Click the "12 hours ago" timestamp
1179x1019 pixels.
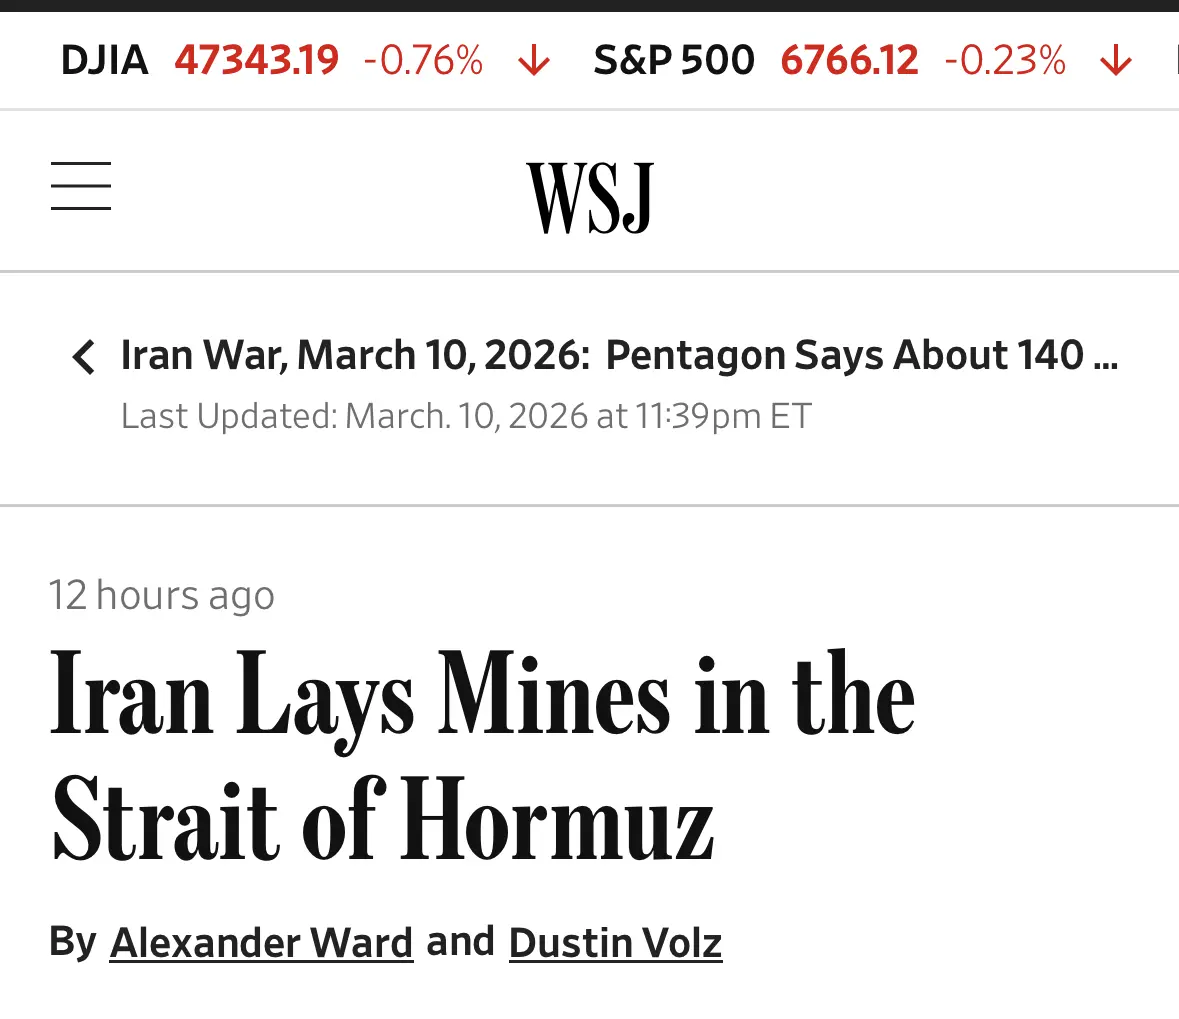(x=162, y=595)
